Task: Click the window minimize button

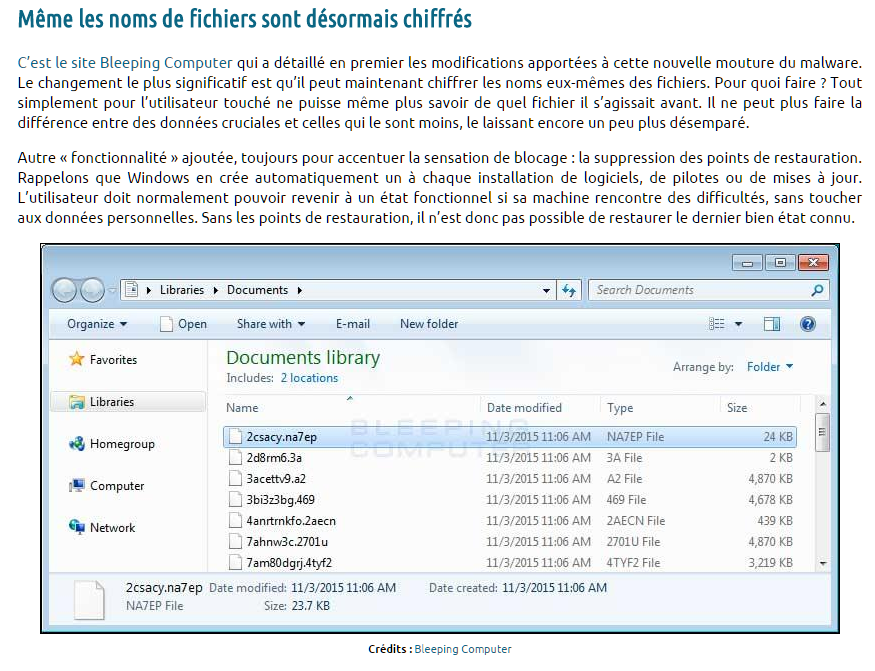Action: coord(748,262)
